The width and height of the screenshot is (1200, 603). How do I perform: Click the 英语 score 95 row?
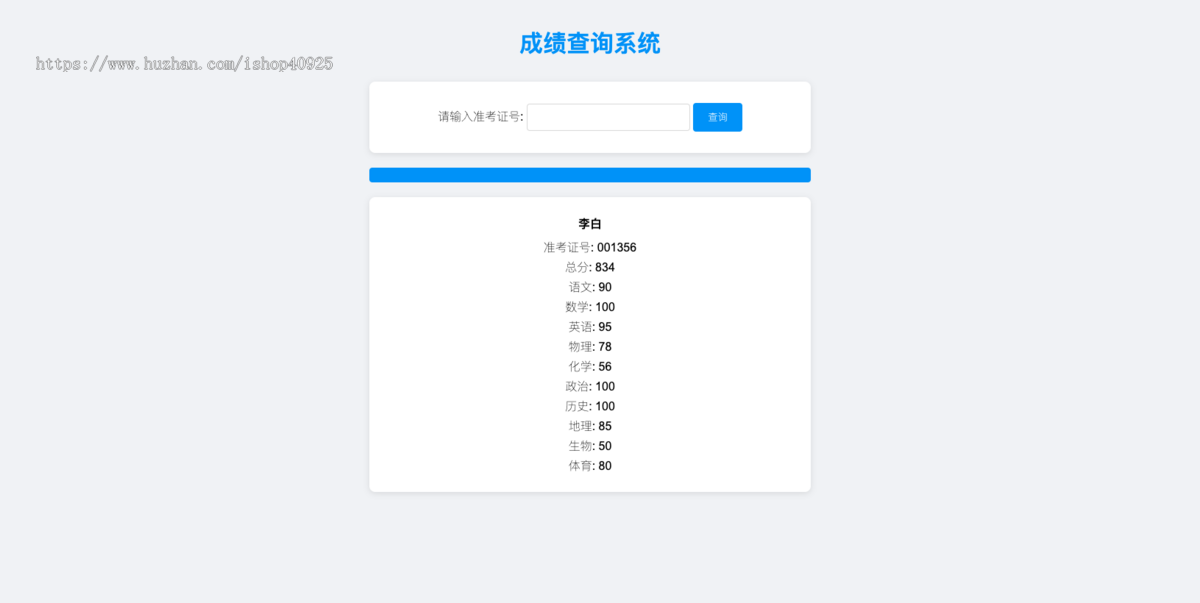(590, 327)
